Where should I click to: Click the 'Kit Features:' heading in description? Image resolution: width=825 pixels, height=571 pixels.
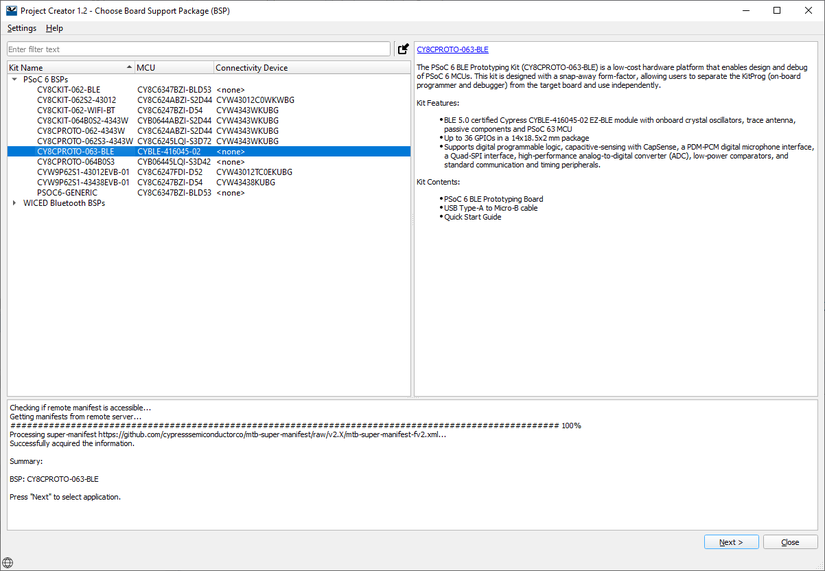click(438, 103)
